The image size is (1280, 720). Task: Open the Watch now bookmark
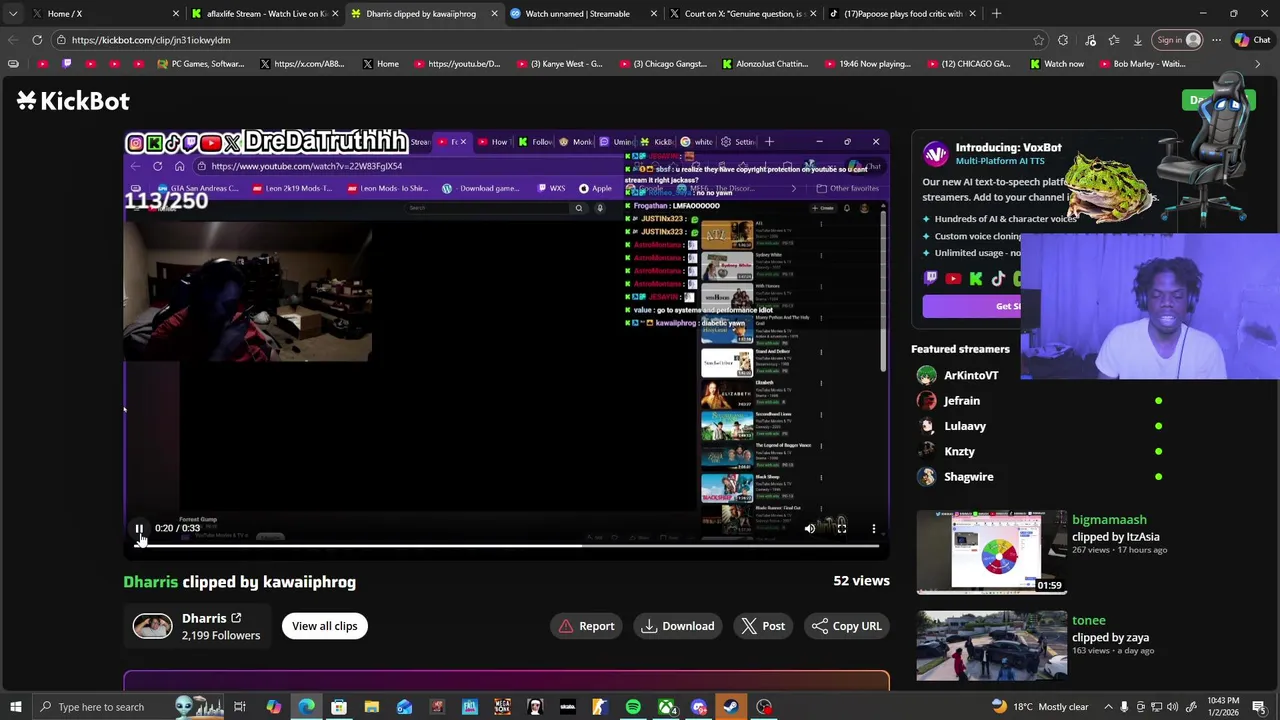[x=1056, y=64]
